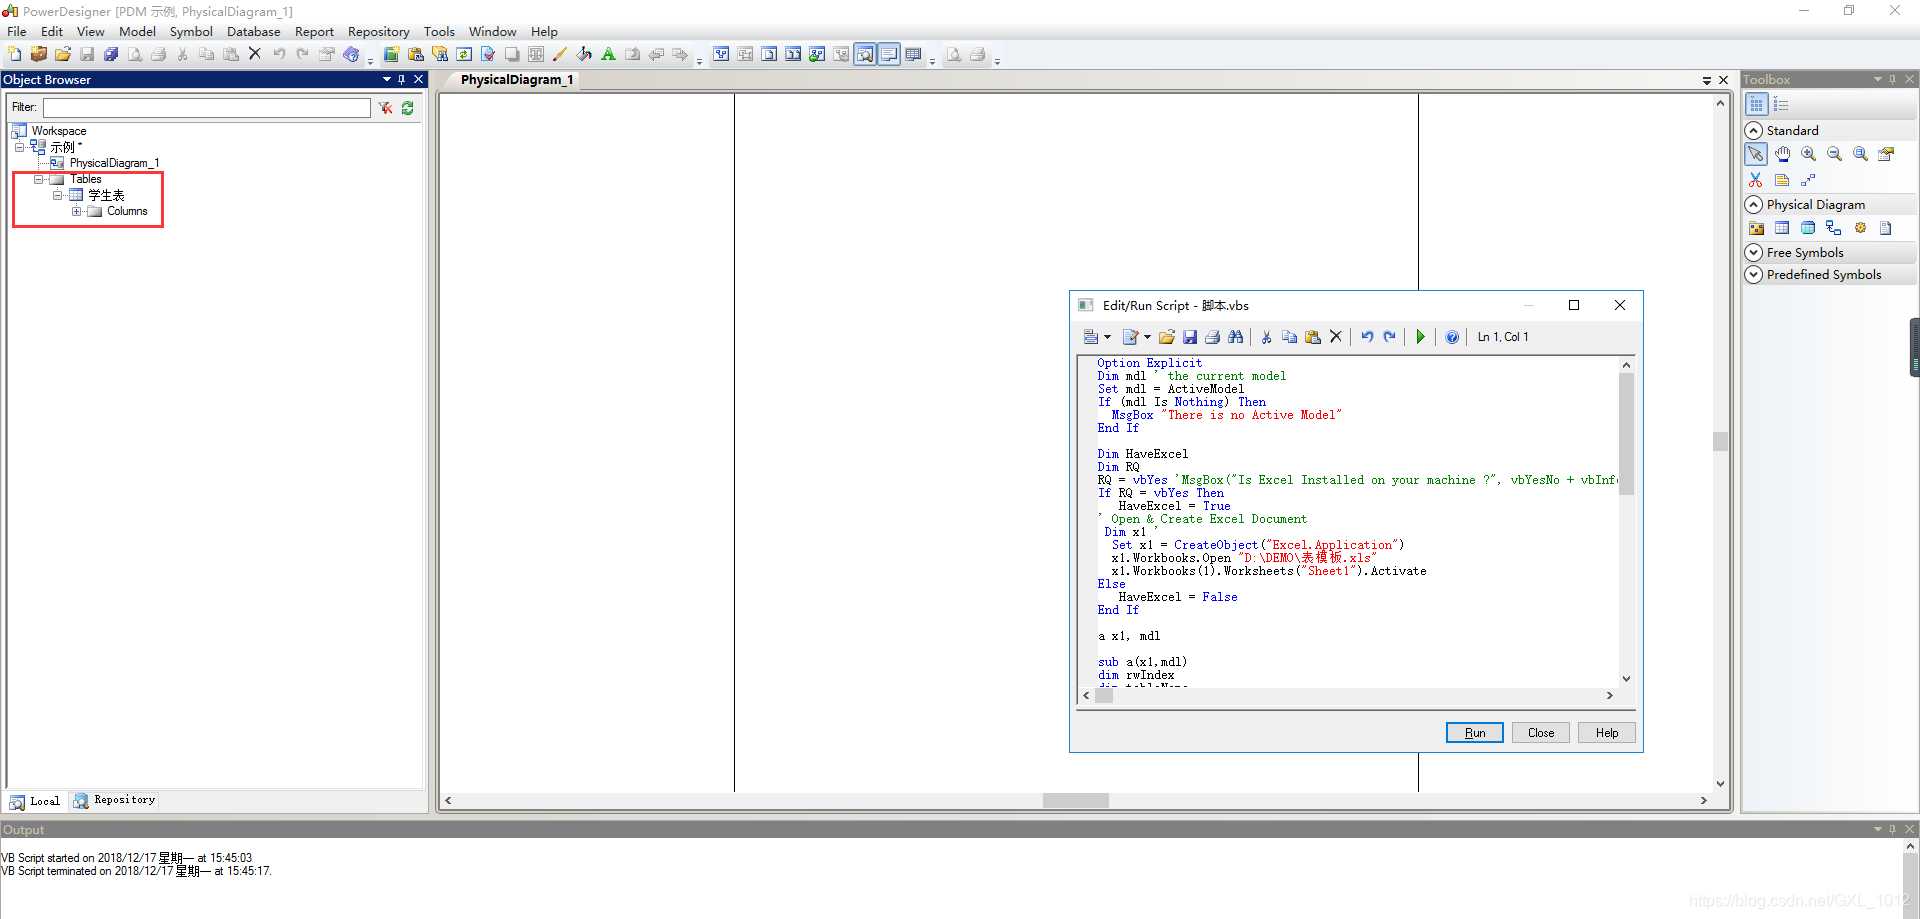
Task: Click the script editor vertical scrollbar thumb
Action: 1626,434
